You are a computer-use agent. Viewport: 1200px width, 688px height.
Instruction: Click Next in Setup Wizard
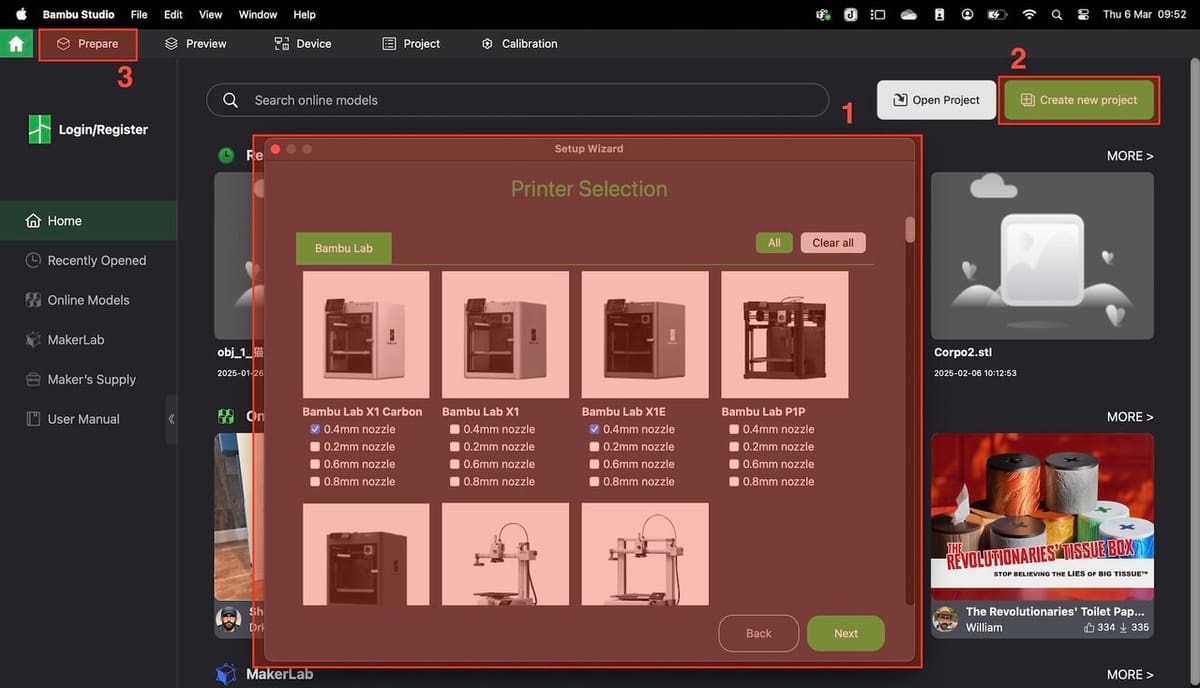845,633
